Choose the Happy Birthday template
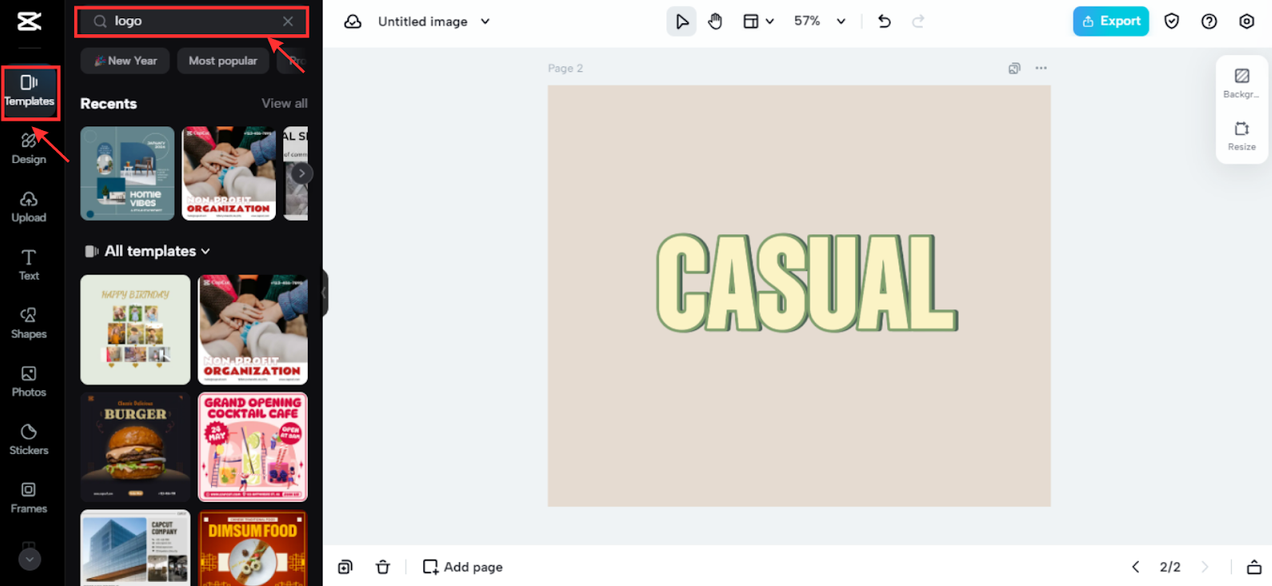Image resolution: width=1272 pixels, height=586 pixels. click(x=135, y=330)
